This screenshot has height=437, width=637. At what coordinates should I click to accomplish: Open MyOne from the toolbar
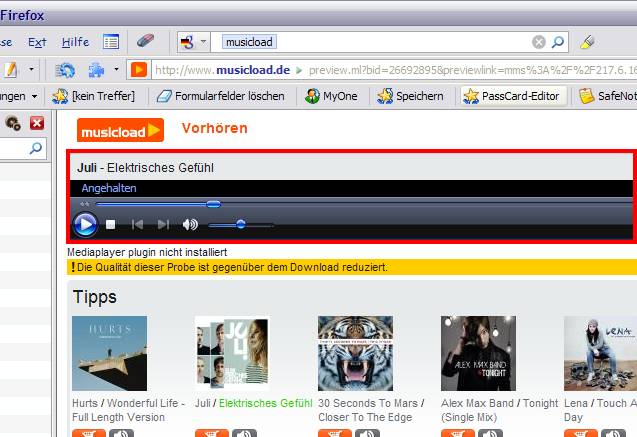point(331,96)
